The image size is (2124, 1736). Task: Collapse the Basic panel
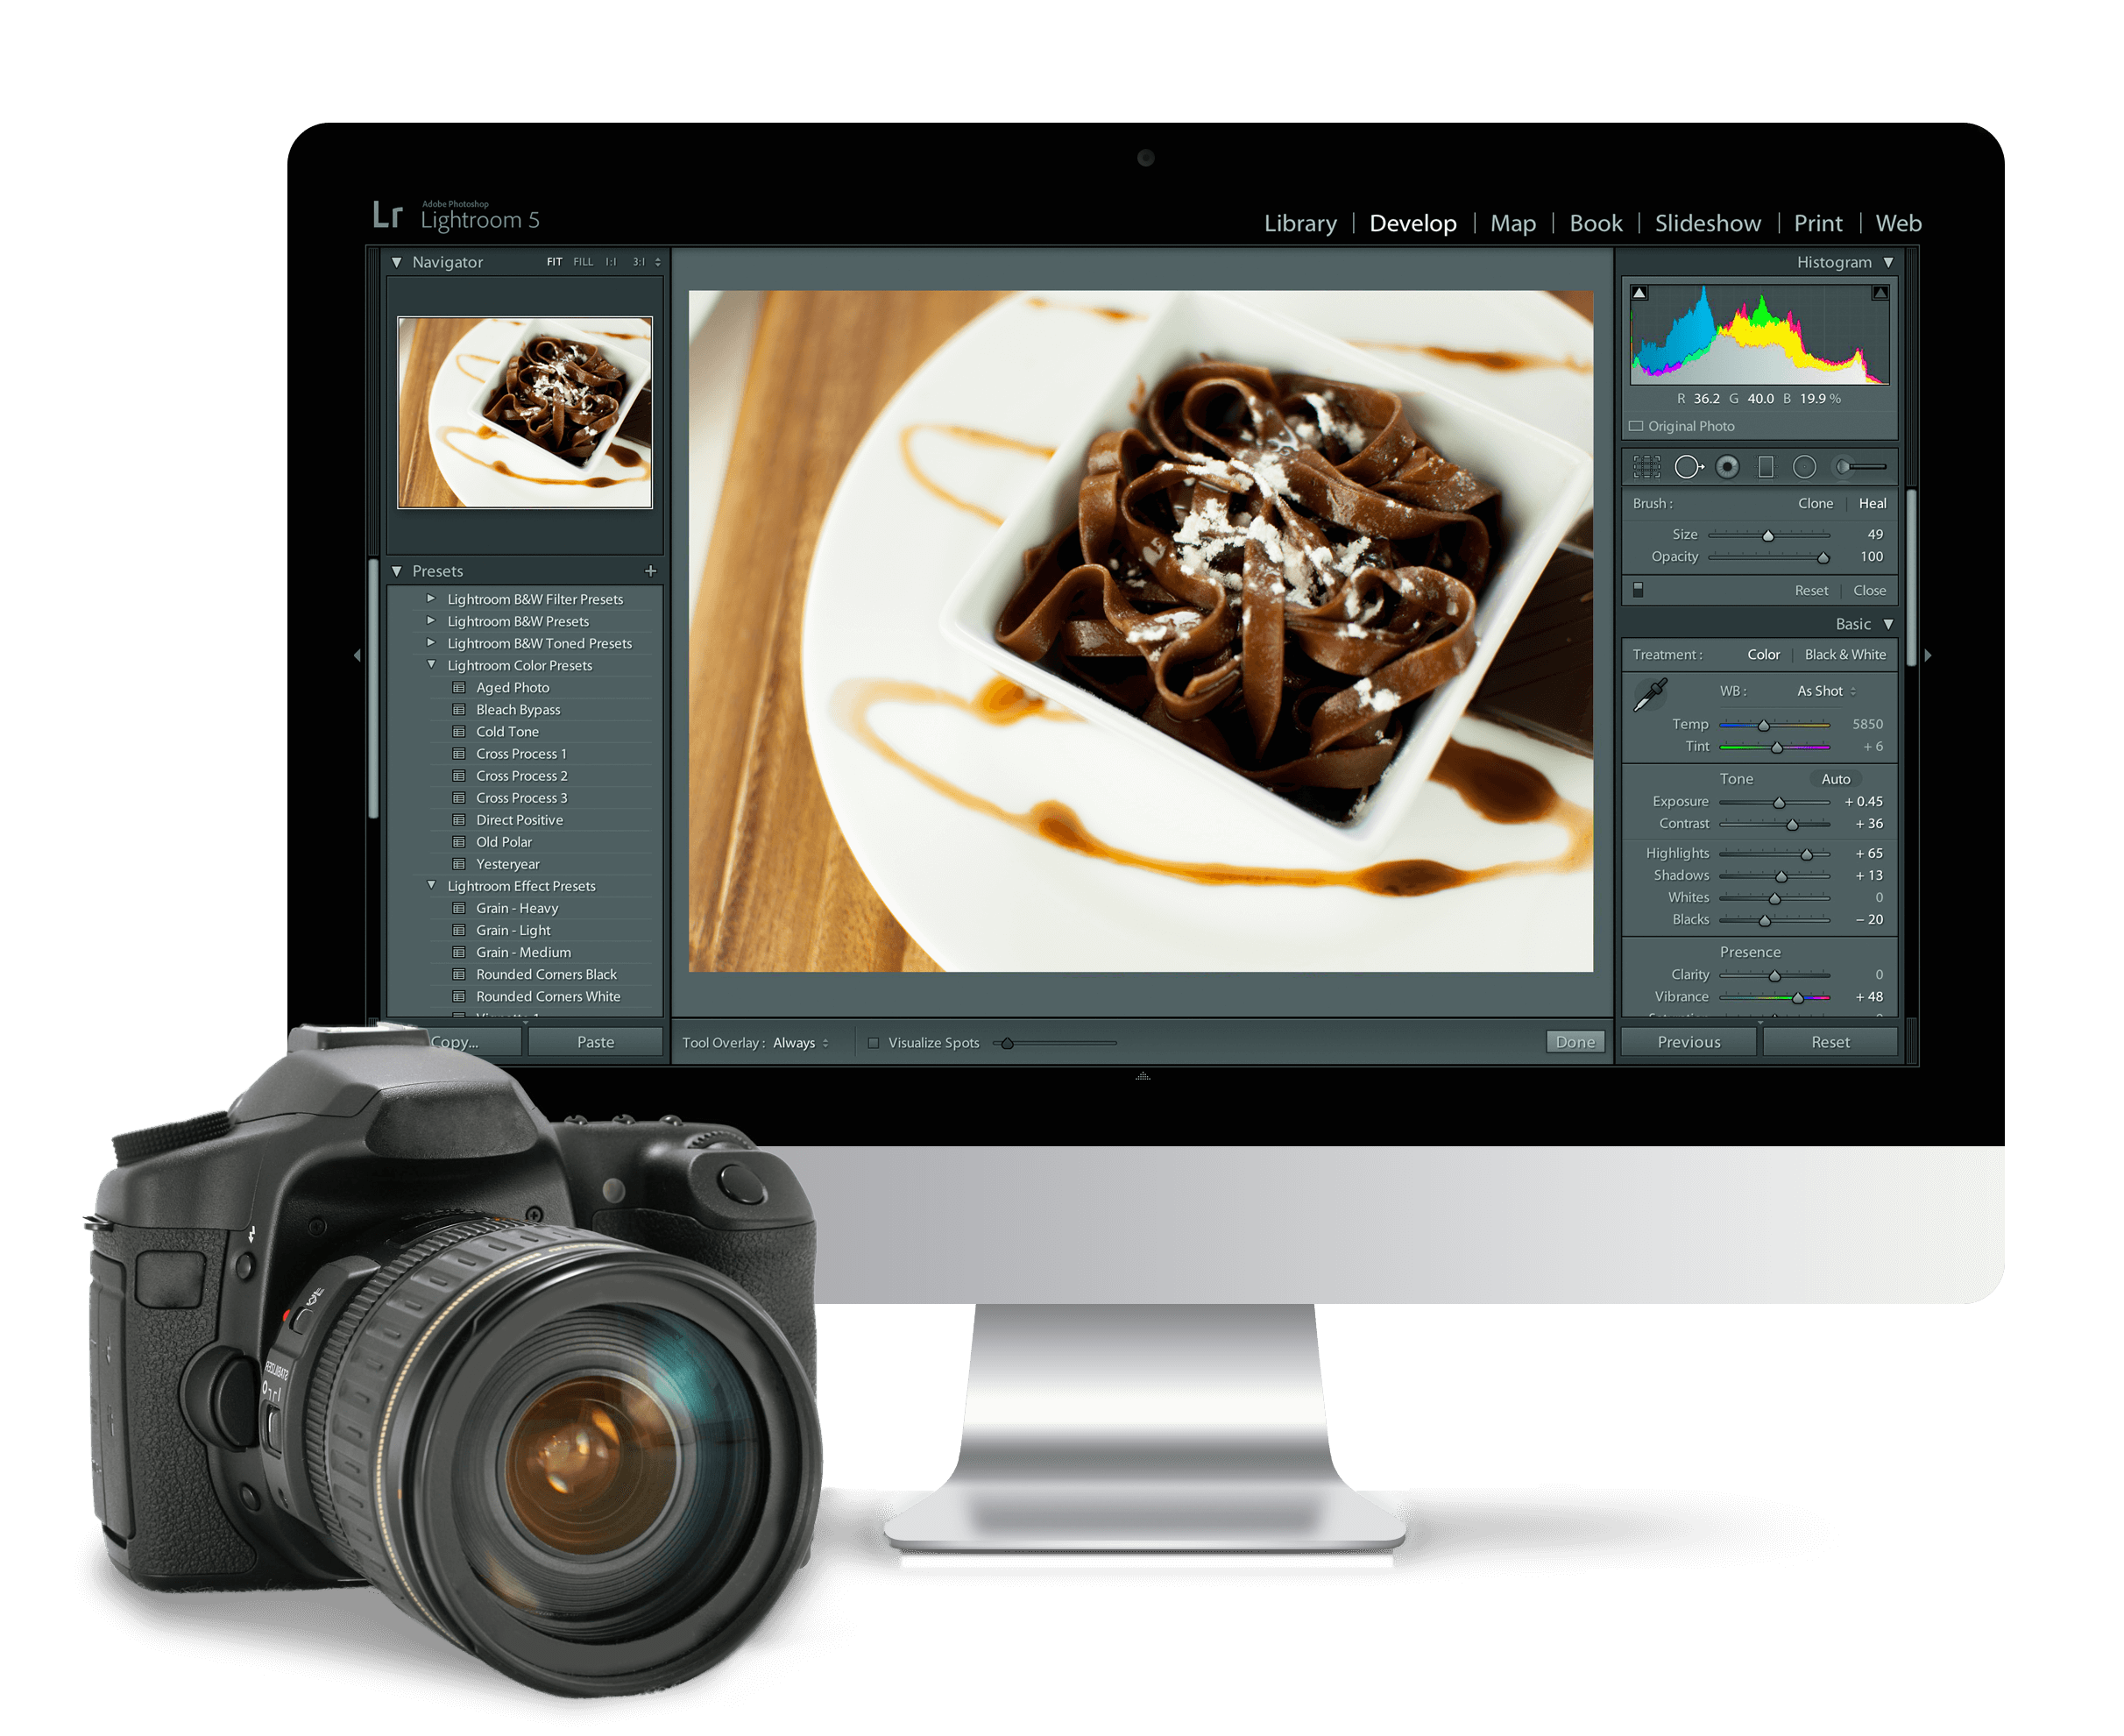(1888, 624)
